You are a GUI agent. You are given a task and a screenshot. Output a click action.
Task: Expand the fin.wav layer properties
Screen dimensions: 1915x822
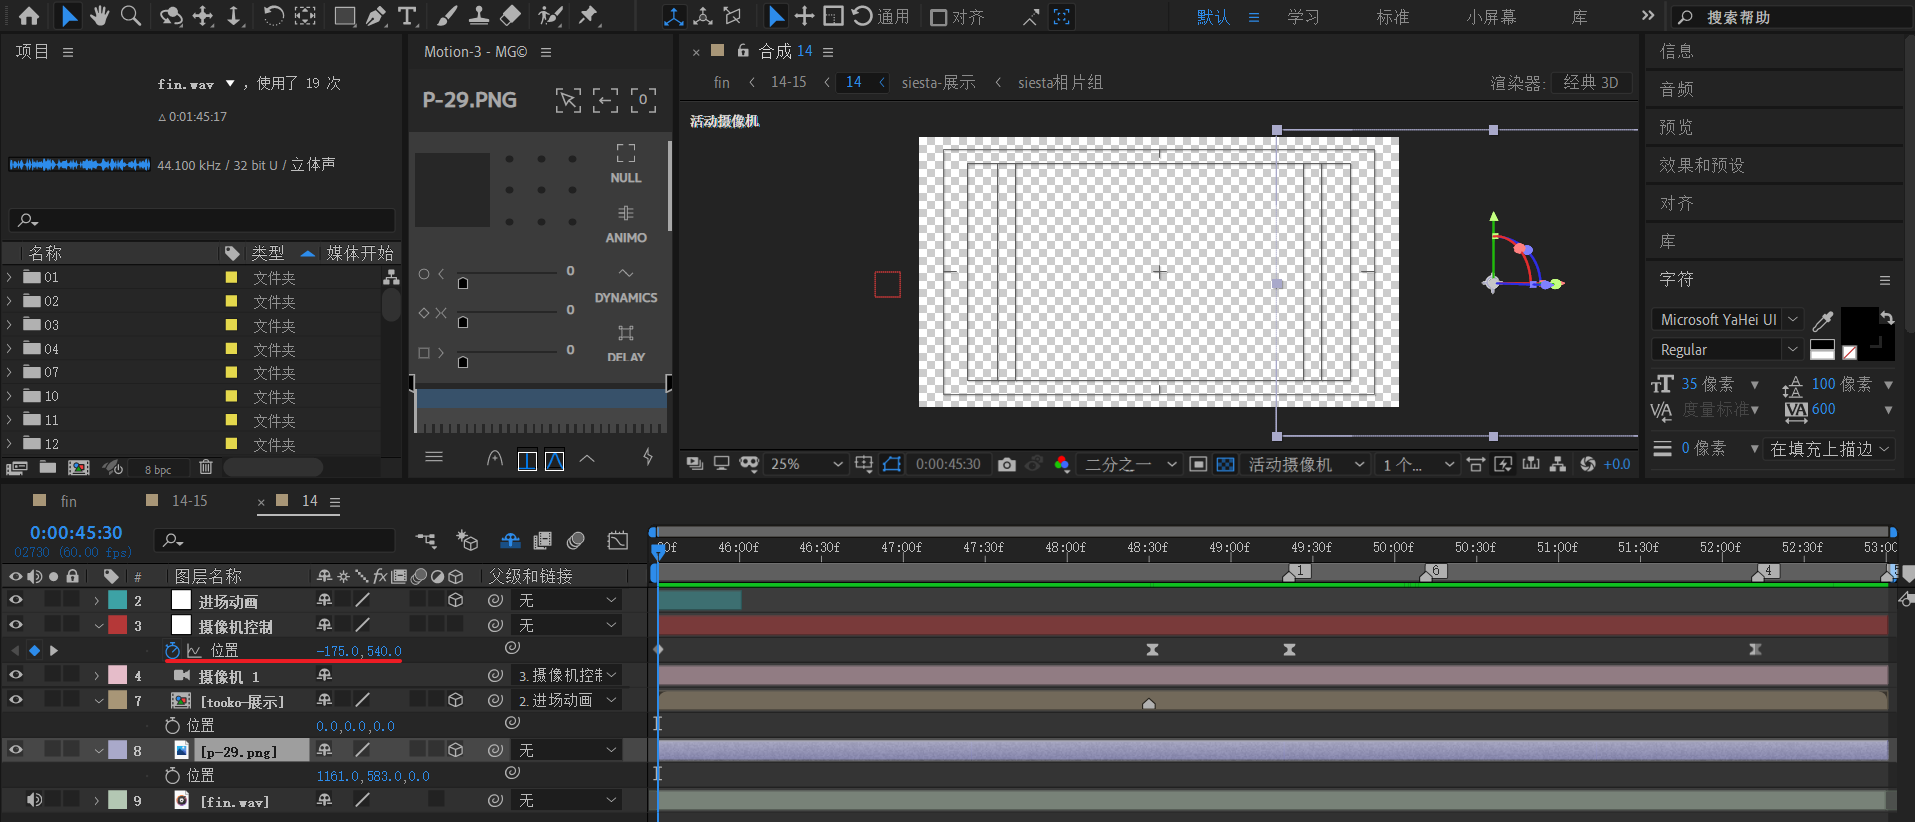click(97, 801)
